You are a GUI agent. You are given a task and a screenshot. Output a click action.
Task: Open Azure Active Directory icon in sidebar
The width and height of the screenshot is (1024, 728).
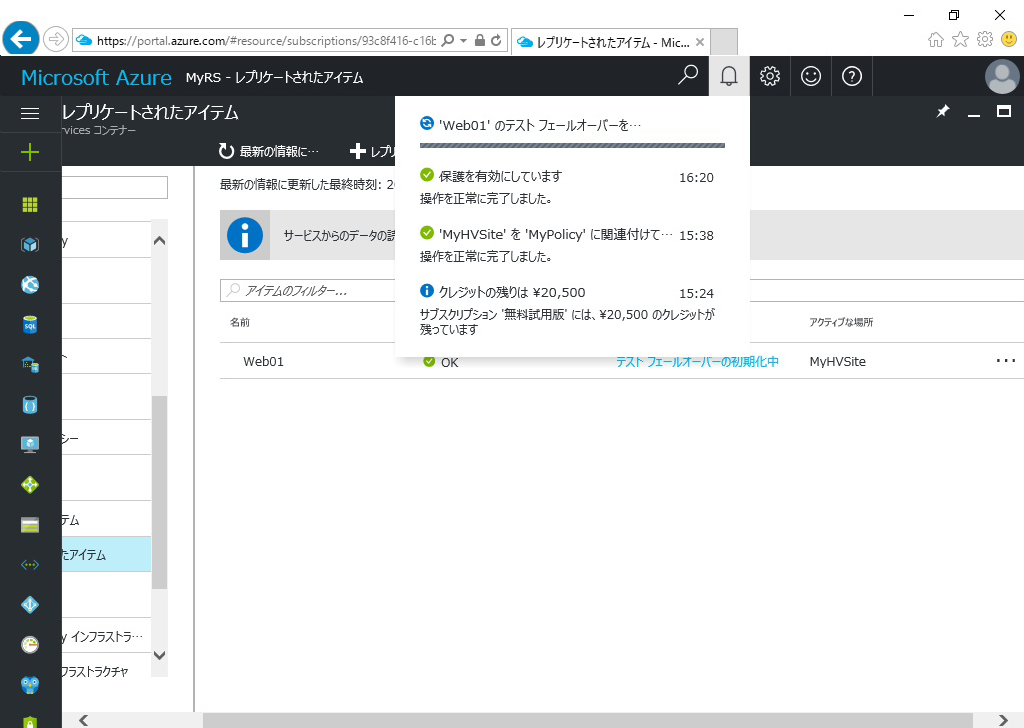pos(30,605)
